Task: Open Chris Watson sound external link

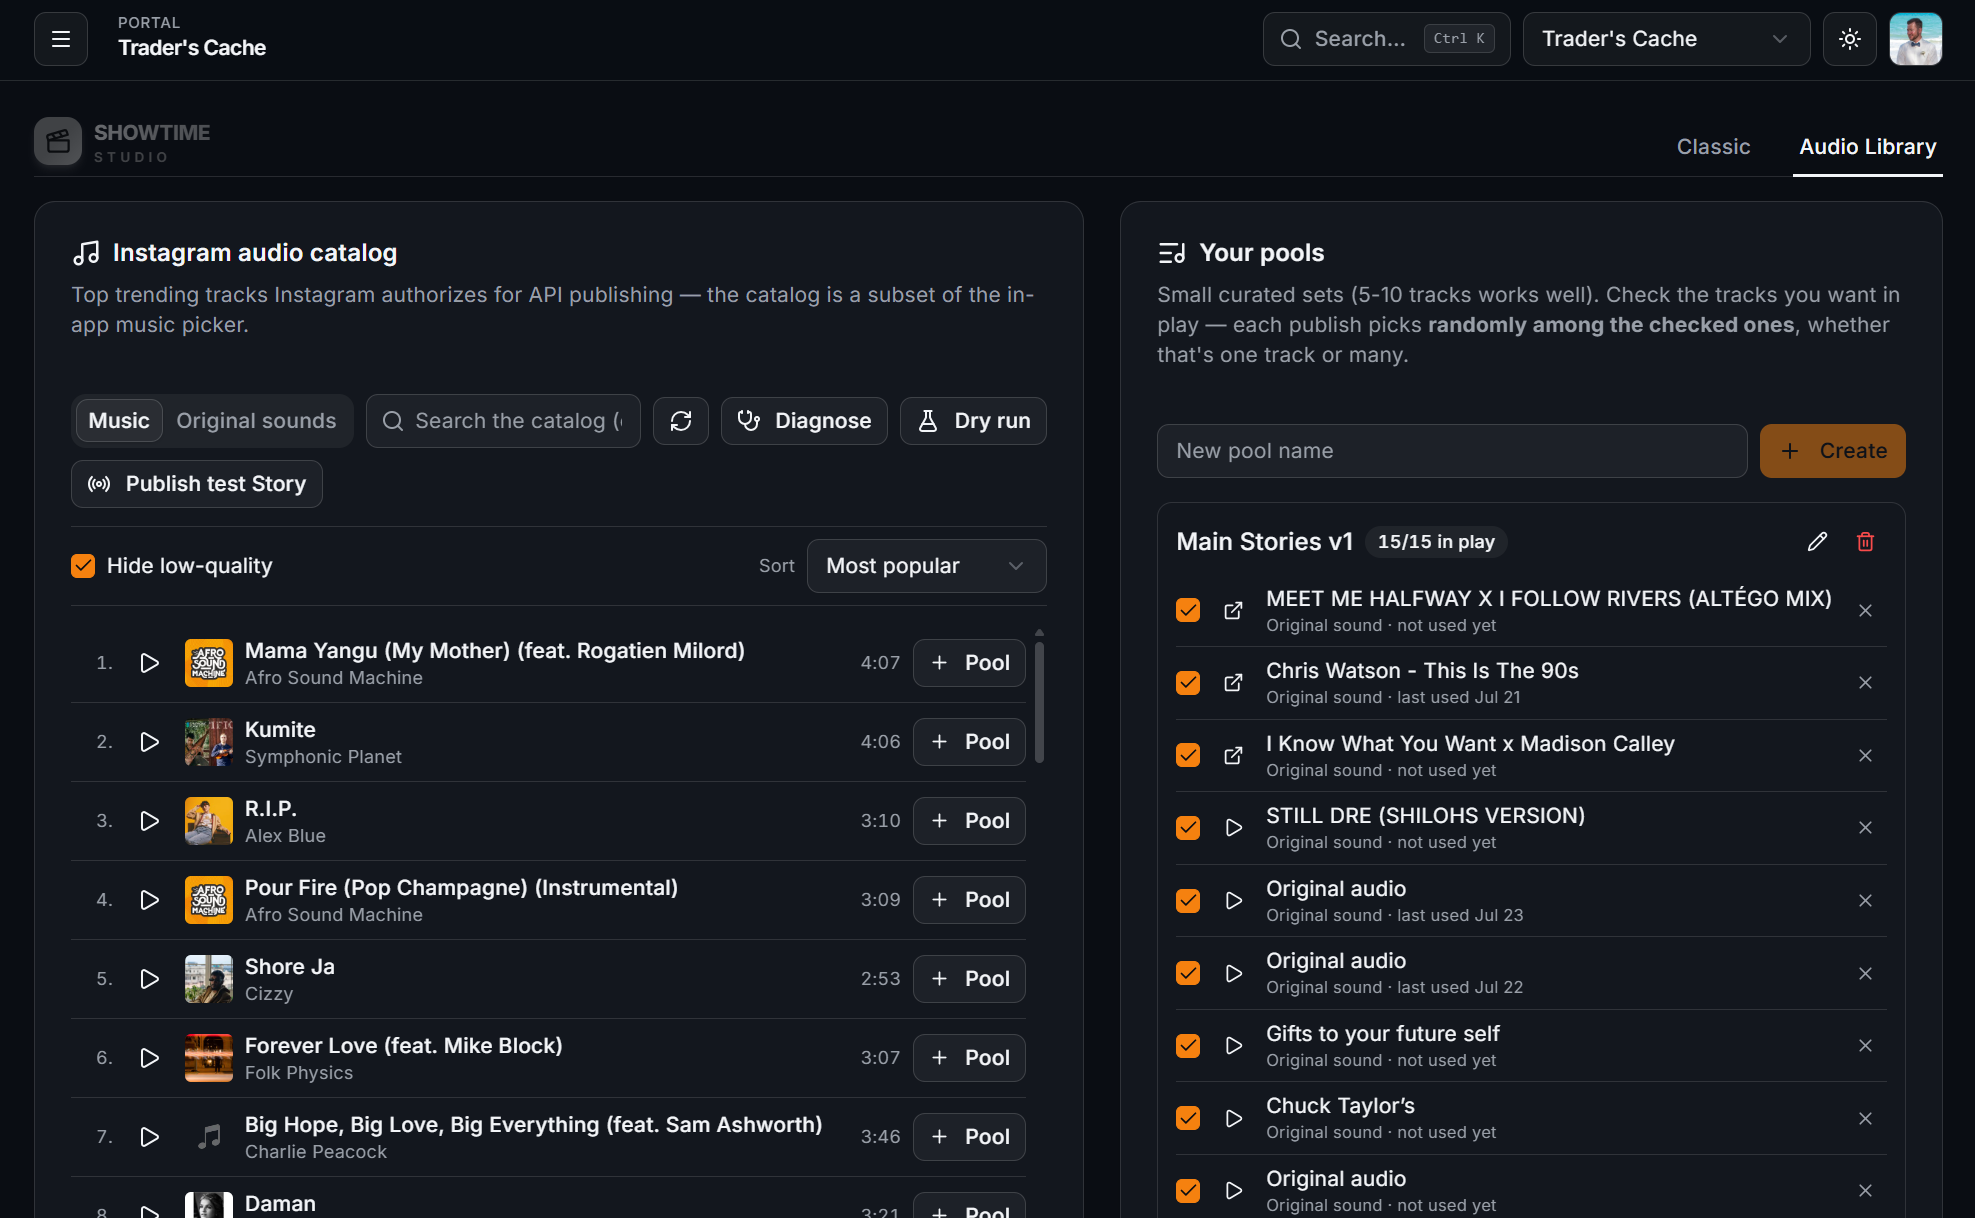Action: tap(1233, 683)
